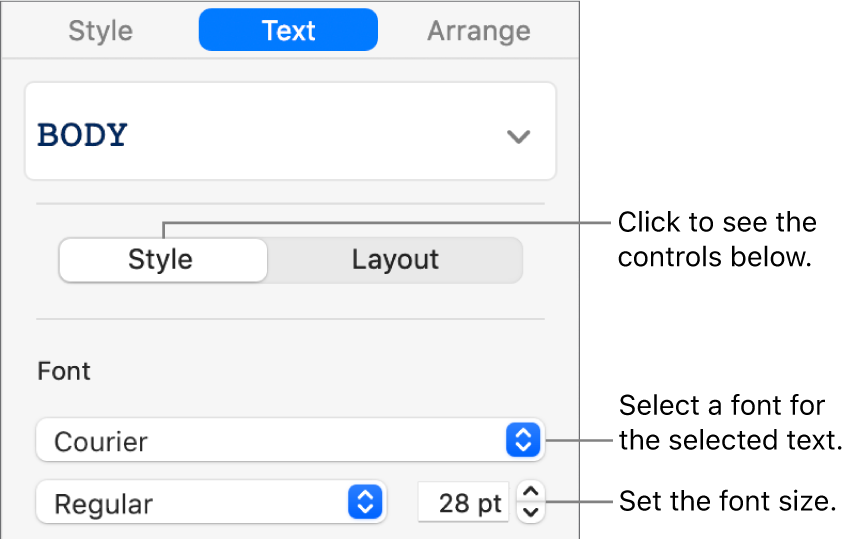Click the blue arrows beside Regular

pos(365,503)
